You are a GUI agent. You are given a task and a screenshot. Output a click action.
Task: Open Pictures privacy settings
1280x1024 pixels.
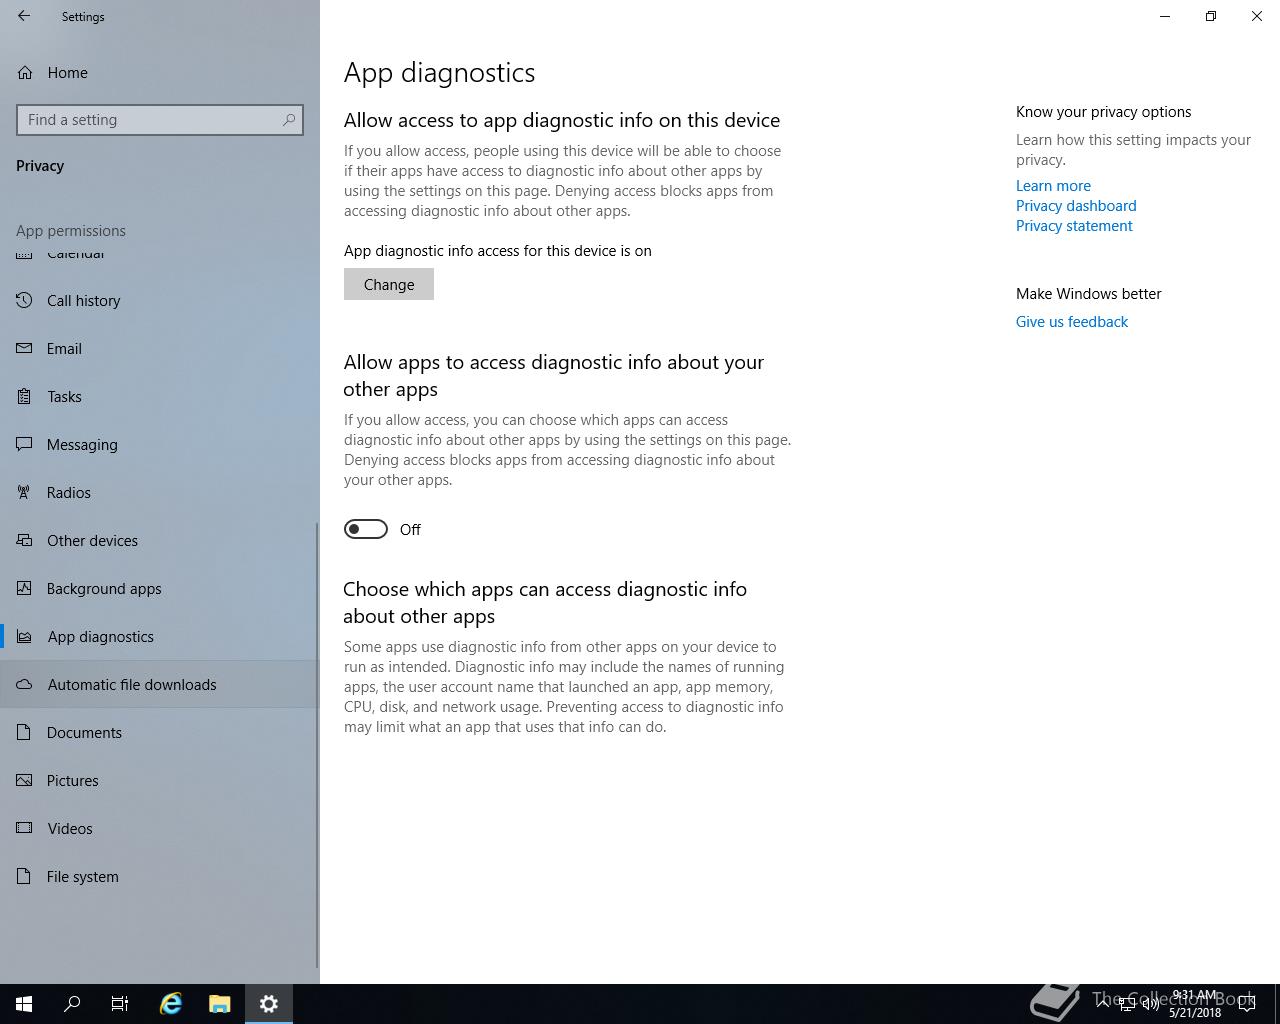pos(160,780)
